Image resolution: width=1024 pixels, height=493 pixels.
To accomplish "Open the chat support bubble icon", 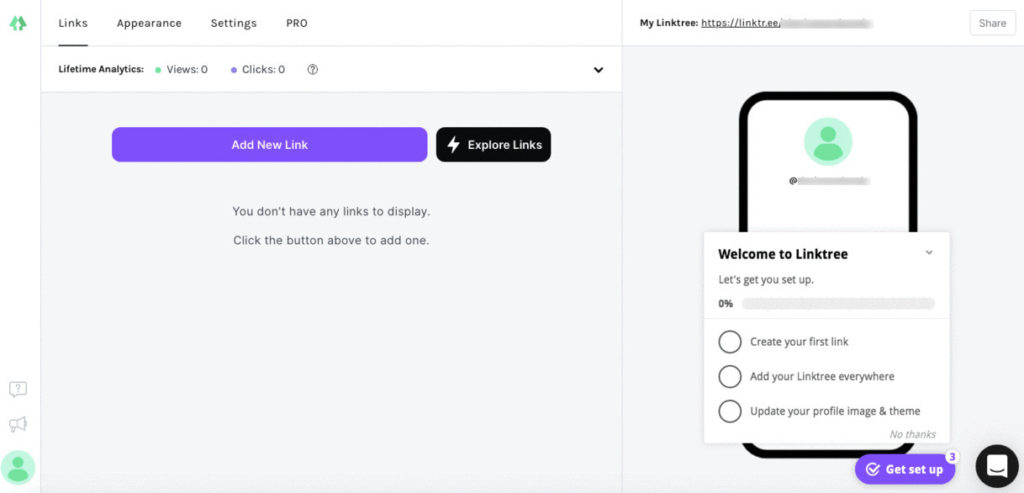I will (996, 466).
